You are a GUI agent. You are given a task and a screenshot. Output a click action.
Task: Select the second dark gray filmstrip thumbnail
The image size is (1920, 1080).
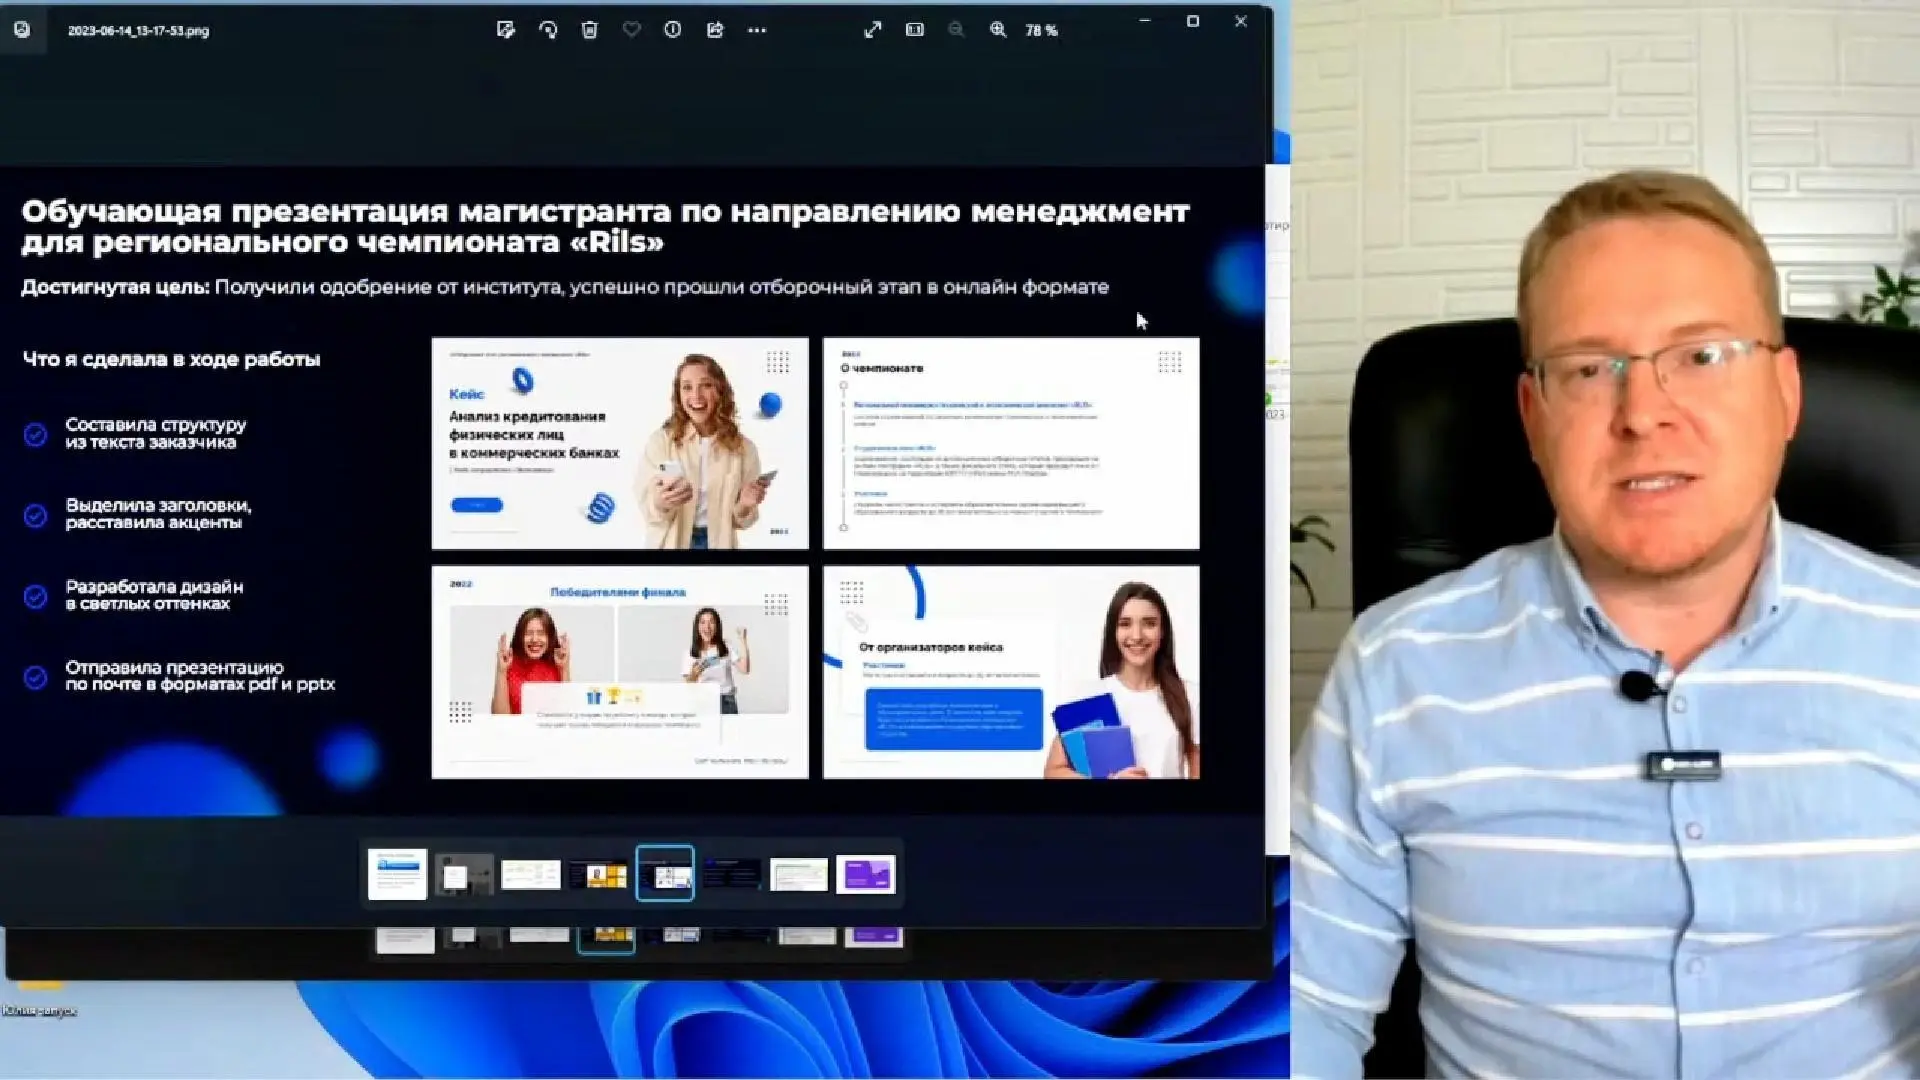[464, 875]
